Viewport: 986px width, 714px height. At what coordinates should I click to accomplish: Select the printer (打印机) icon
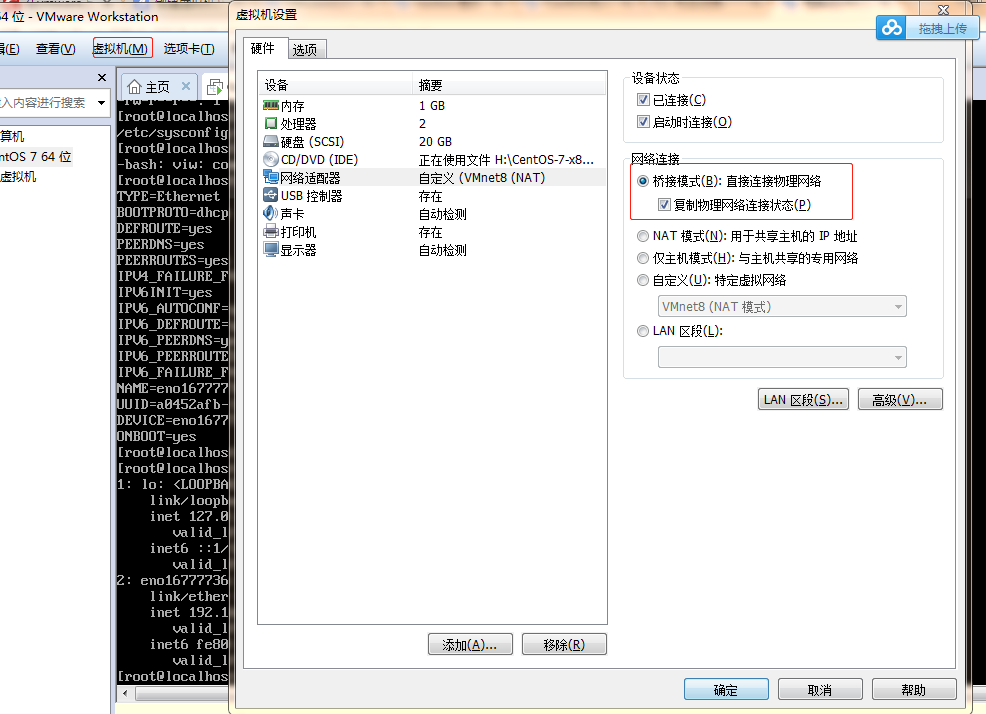point(270,231)
